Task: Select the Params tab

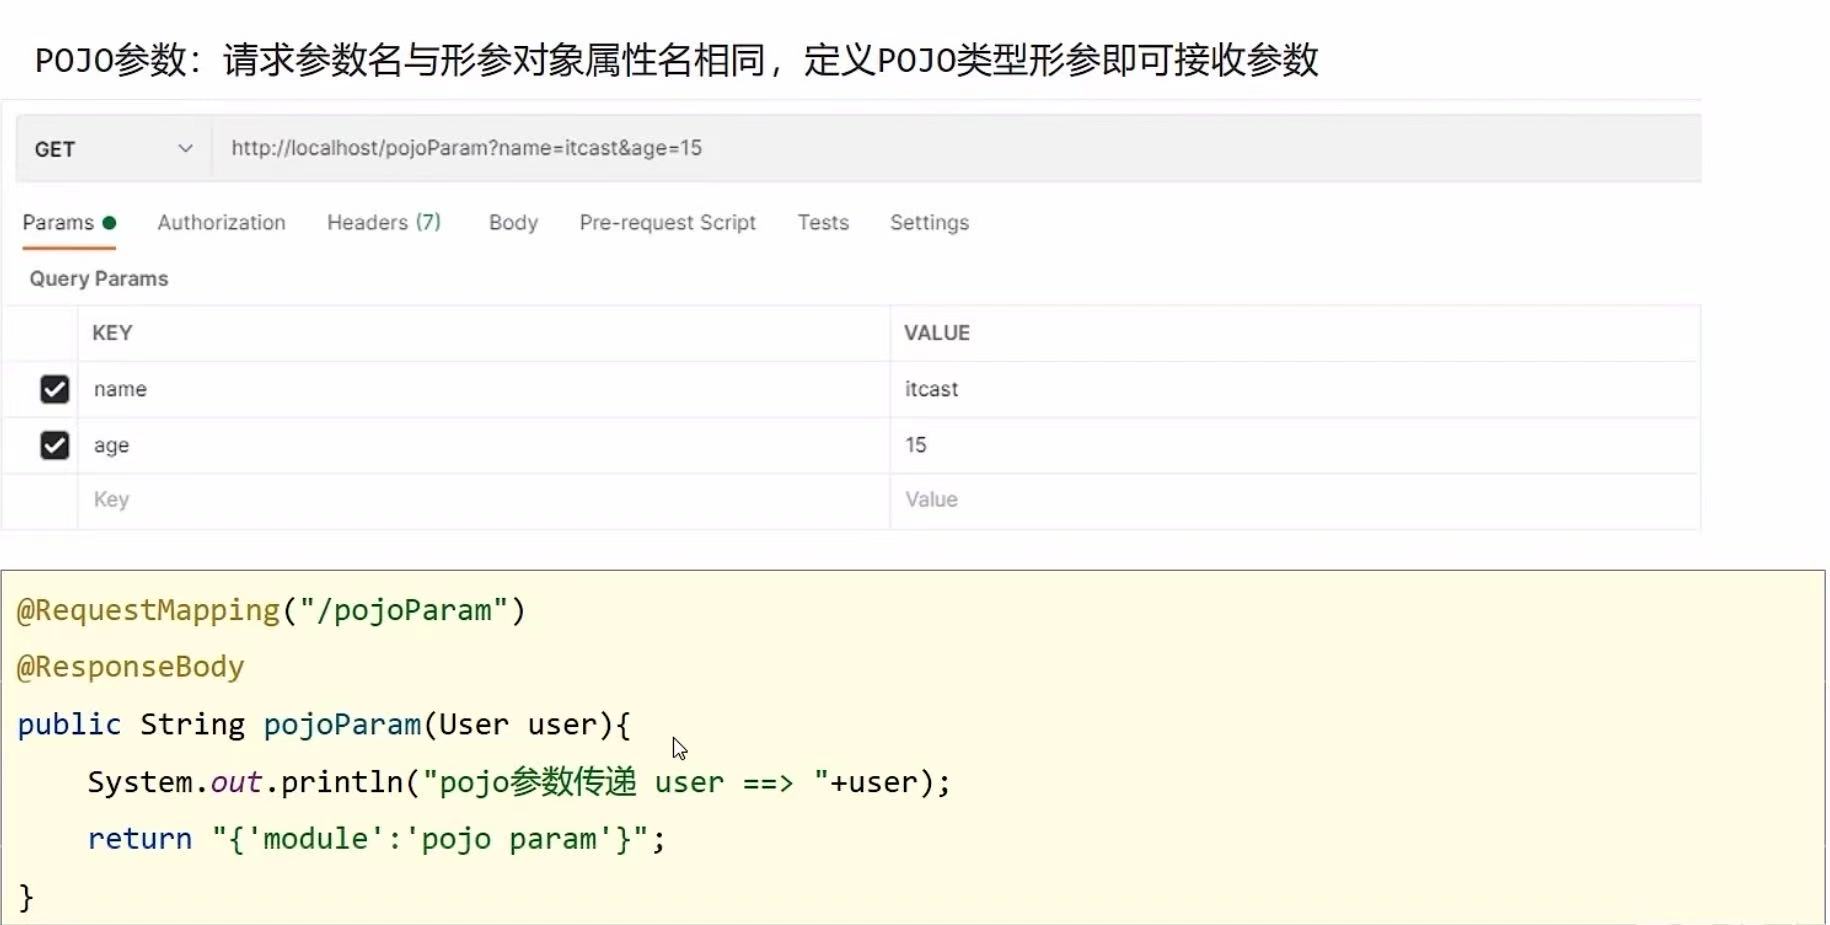Action: click(x=57, y=223)
